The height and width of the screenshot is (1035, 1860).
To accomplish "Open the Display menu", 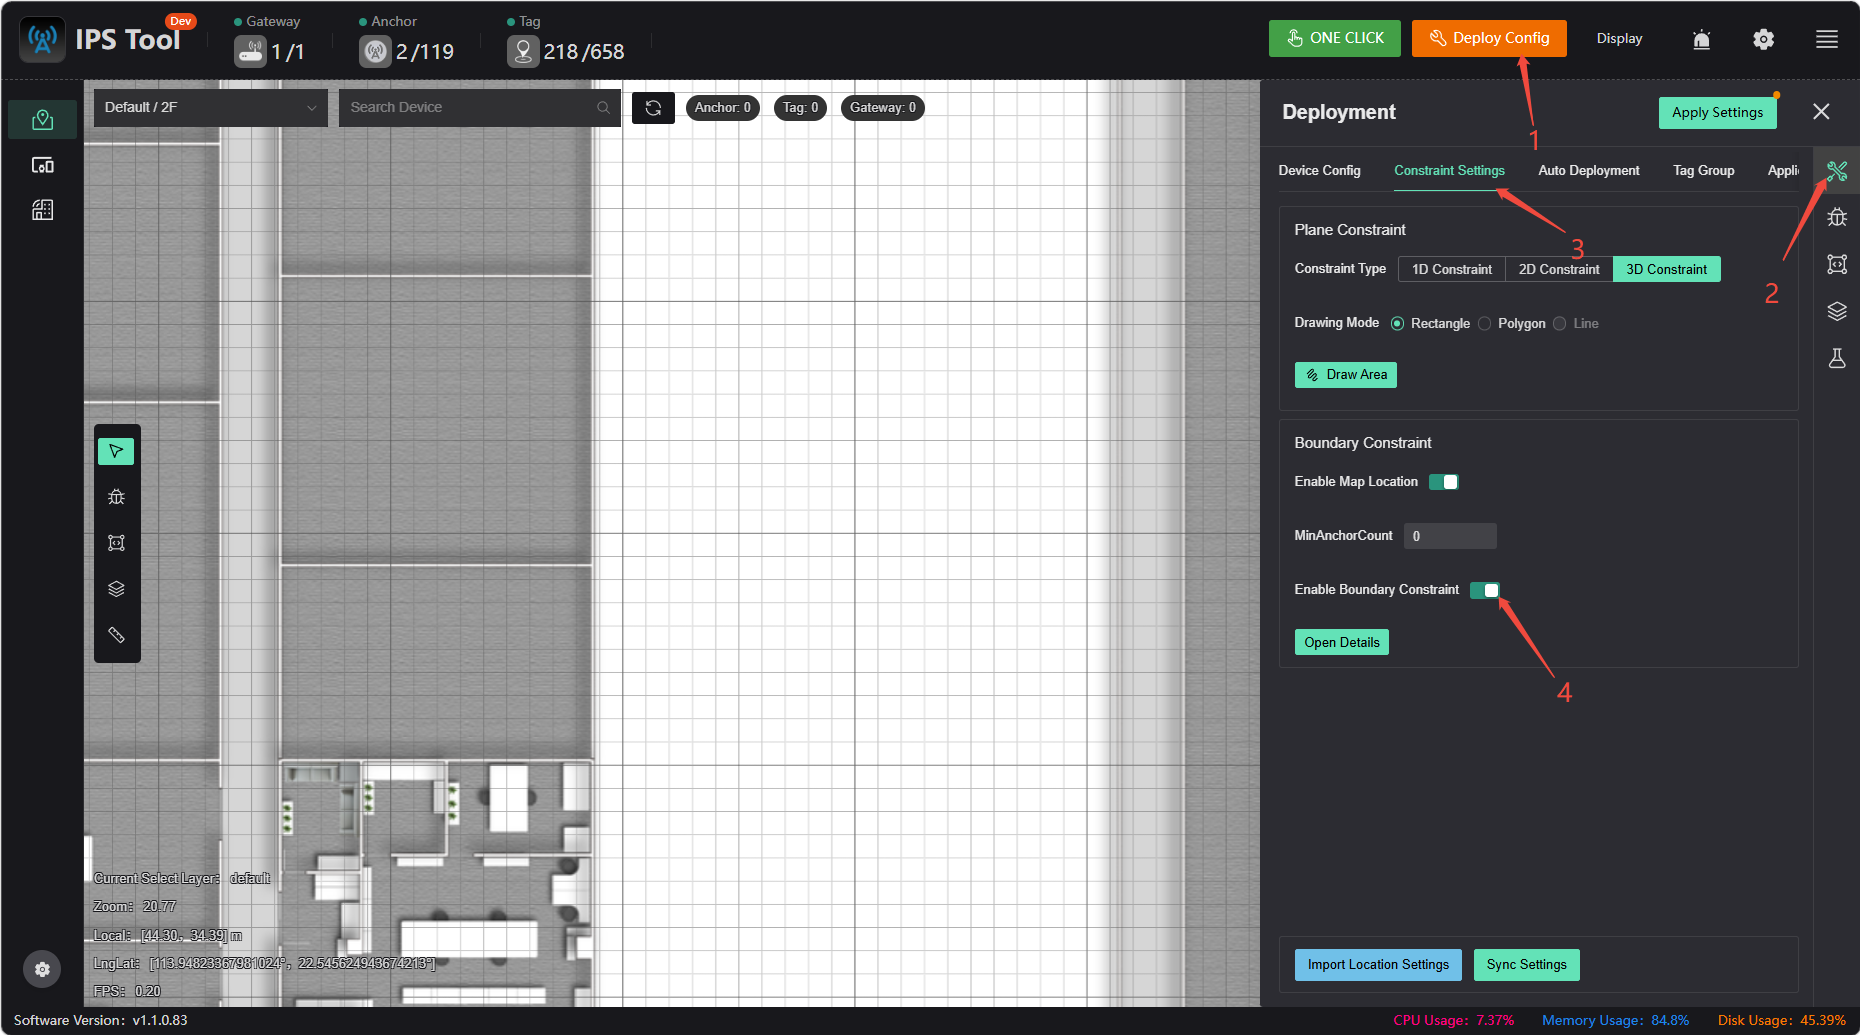I will [x=1619, y=39].
